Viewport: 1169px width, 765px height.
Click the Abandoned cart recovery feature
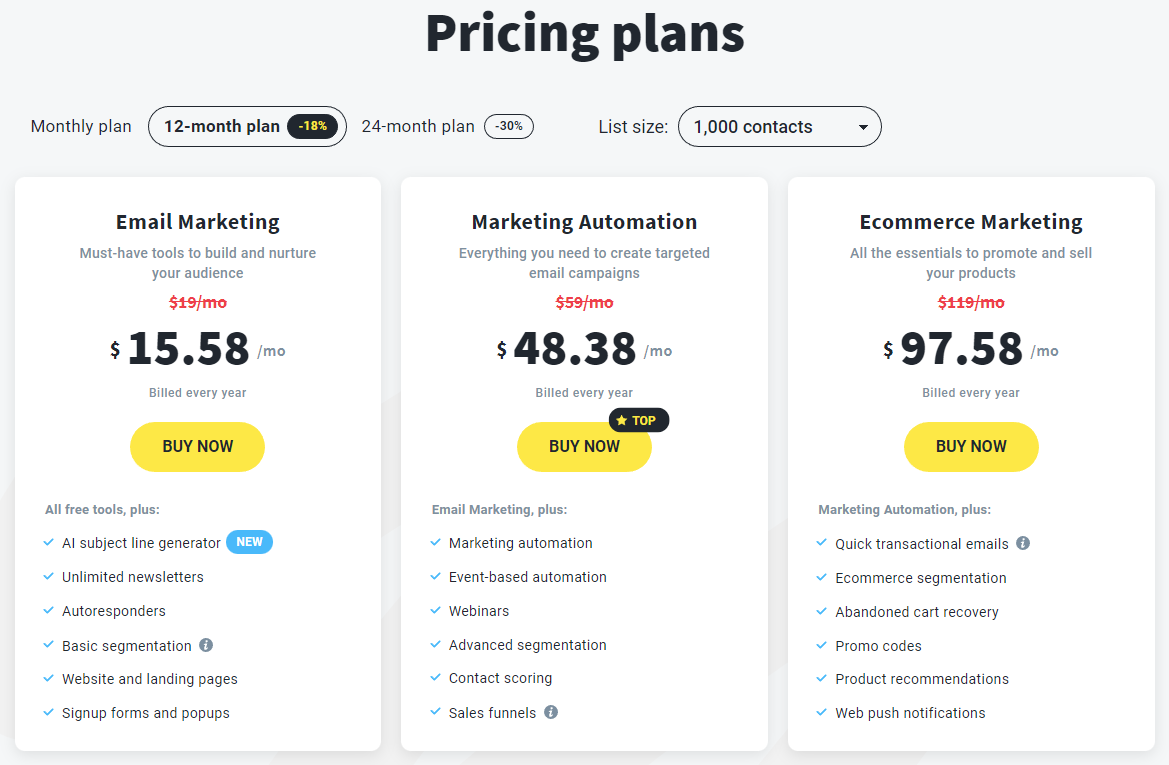[x=917, y=612]
